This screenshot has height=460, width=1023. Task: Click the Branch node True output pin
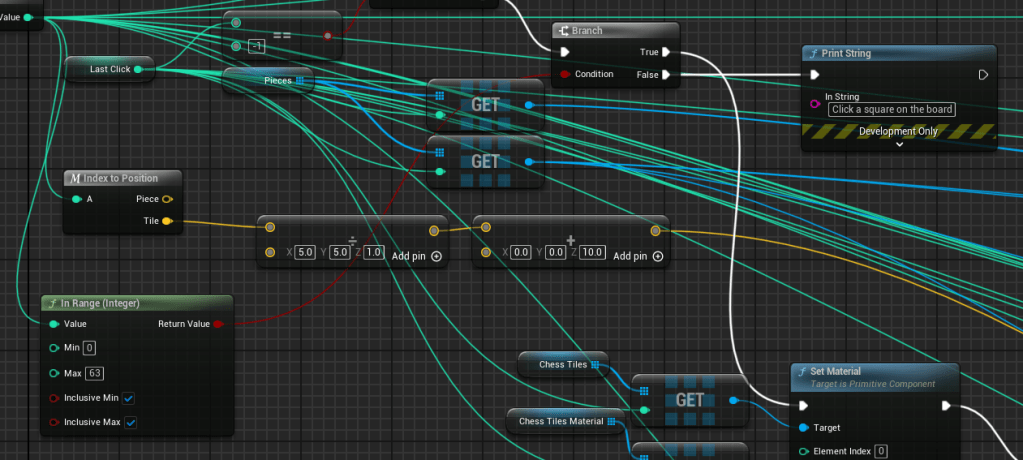(x=665, y=52)
